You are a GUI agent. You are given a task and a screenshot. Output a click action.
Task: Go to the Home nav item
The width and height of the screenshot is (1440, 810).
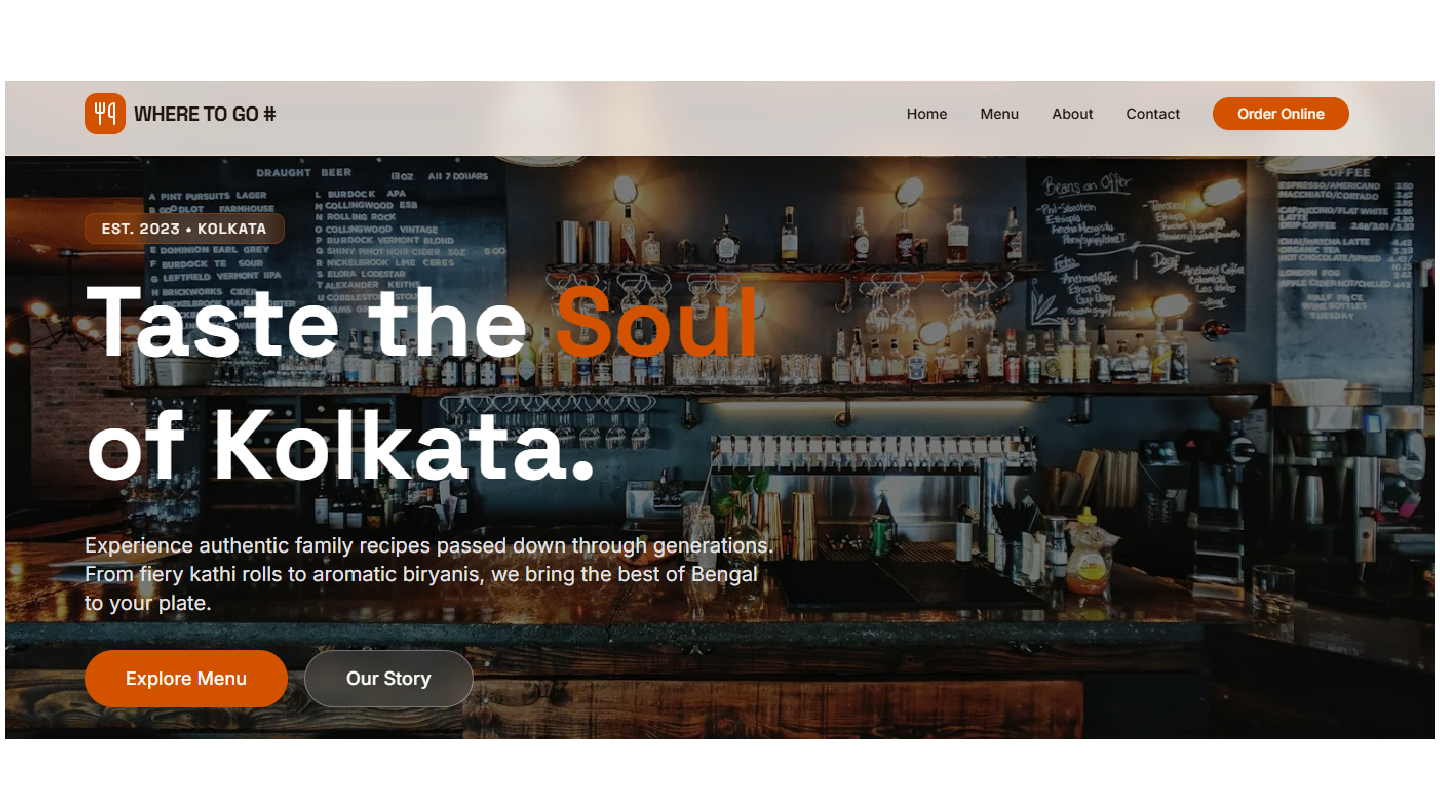(x=927, y=114)
